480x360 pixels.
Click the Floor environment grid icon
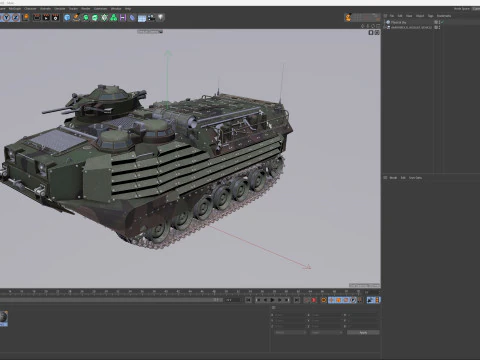[x=142, y=18]
